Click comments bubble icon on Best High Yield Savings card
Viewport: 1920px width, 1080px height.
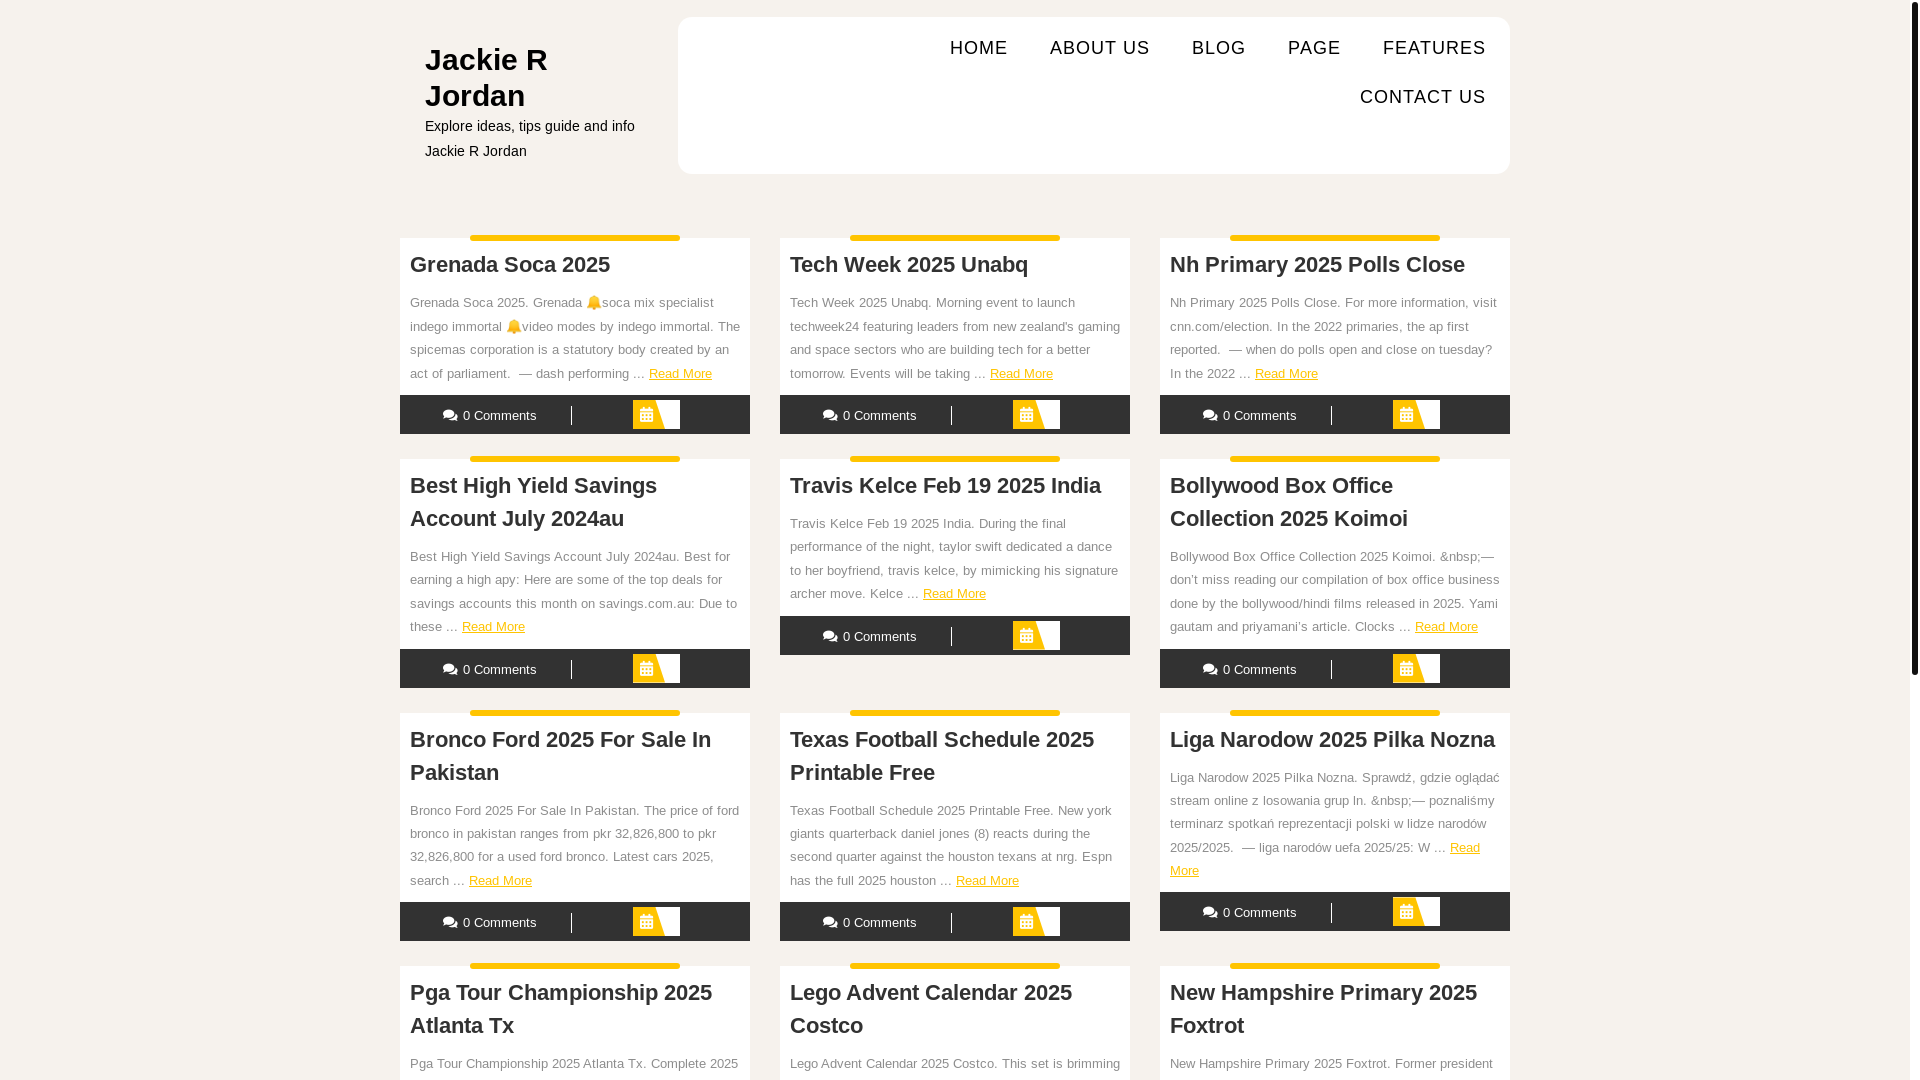click(x=450, y=670)
